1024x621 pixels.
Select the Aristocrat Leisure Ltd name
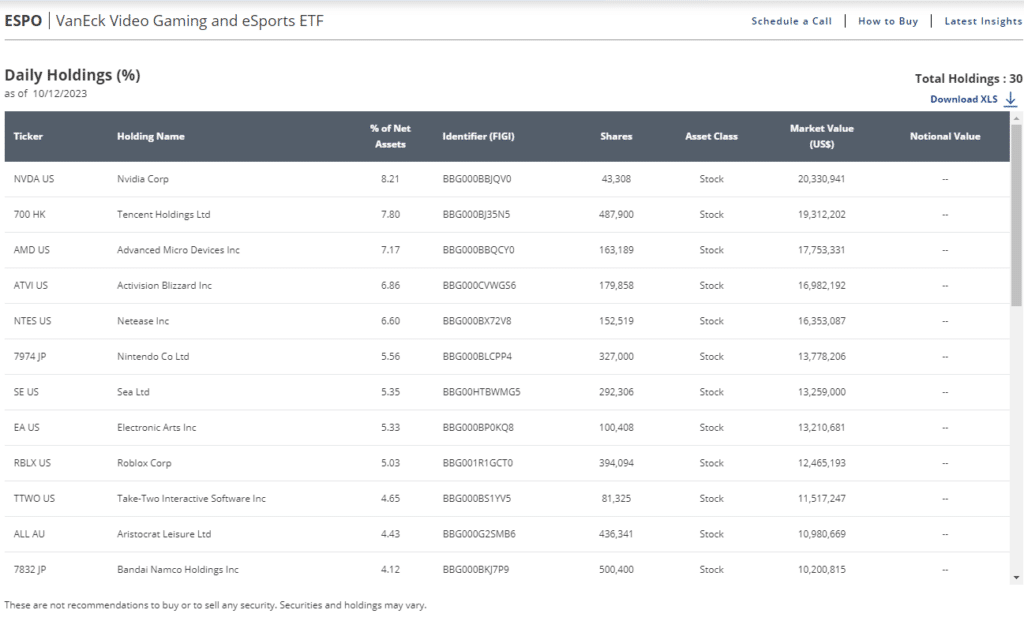164,534
